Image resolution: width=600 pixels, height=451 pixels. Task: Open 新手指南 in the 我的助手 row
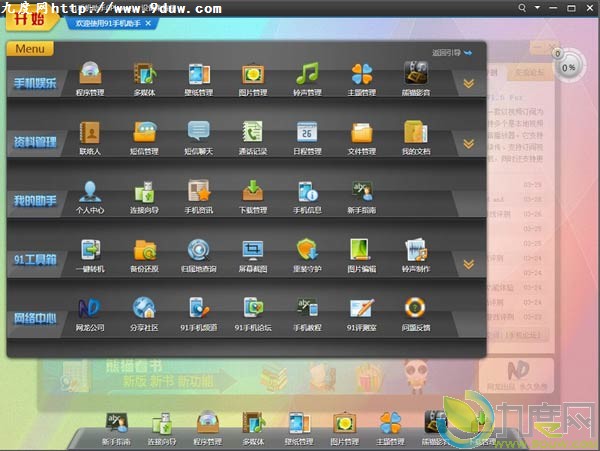point(362,197)
